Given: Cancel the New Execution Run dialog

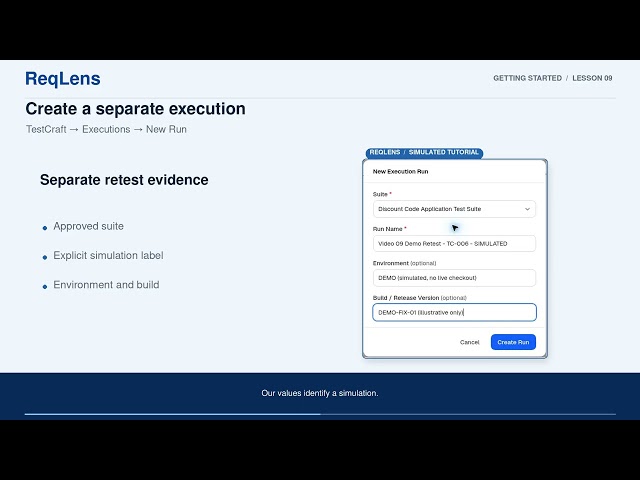Looking at the screenshot, I should (469, 342).
